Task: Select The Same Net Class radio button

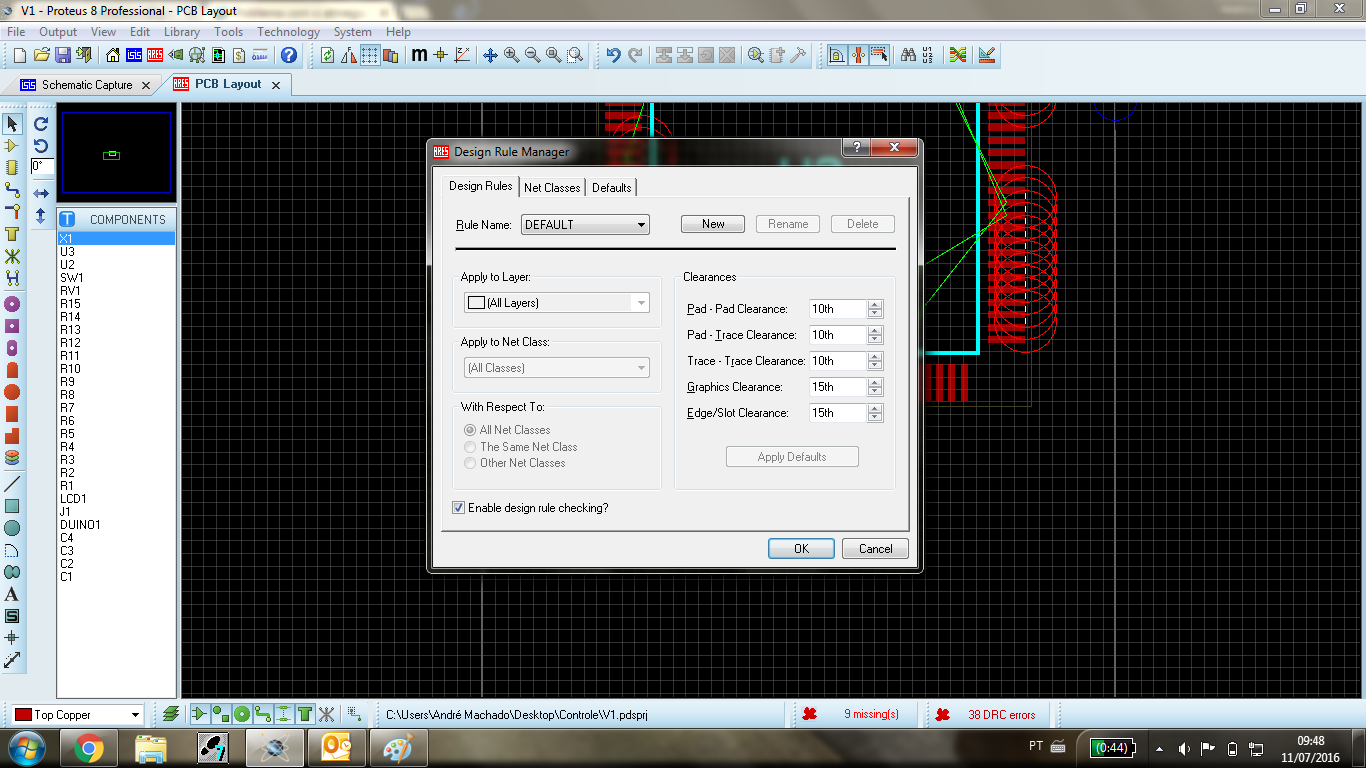Action: [470, 447]
